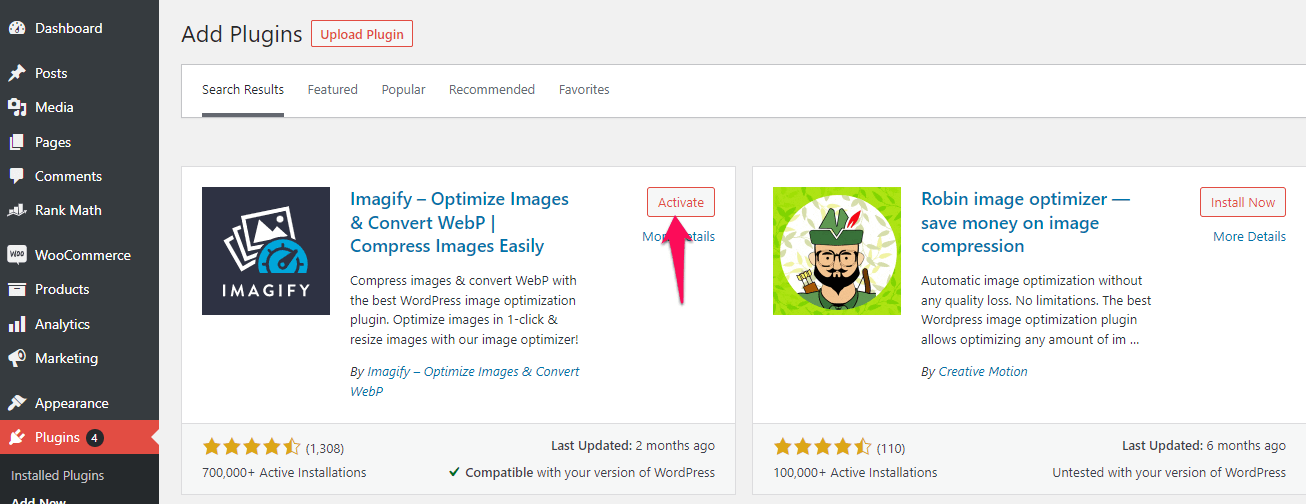Image resolution: width=1306 pixels, height=504 pixels.
Task: Click the Marketing megaphone icon
Action: click(x=17, y=358)
